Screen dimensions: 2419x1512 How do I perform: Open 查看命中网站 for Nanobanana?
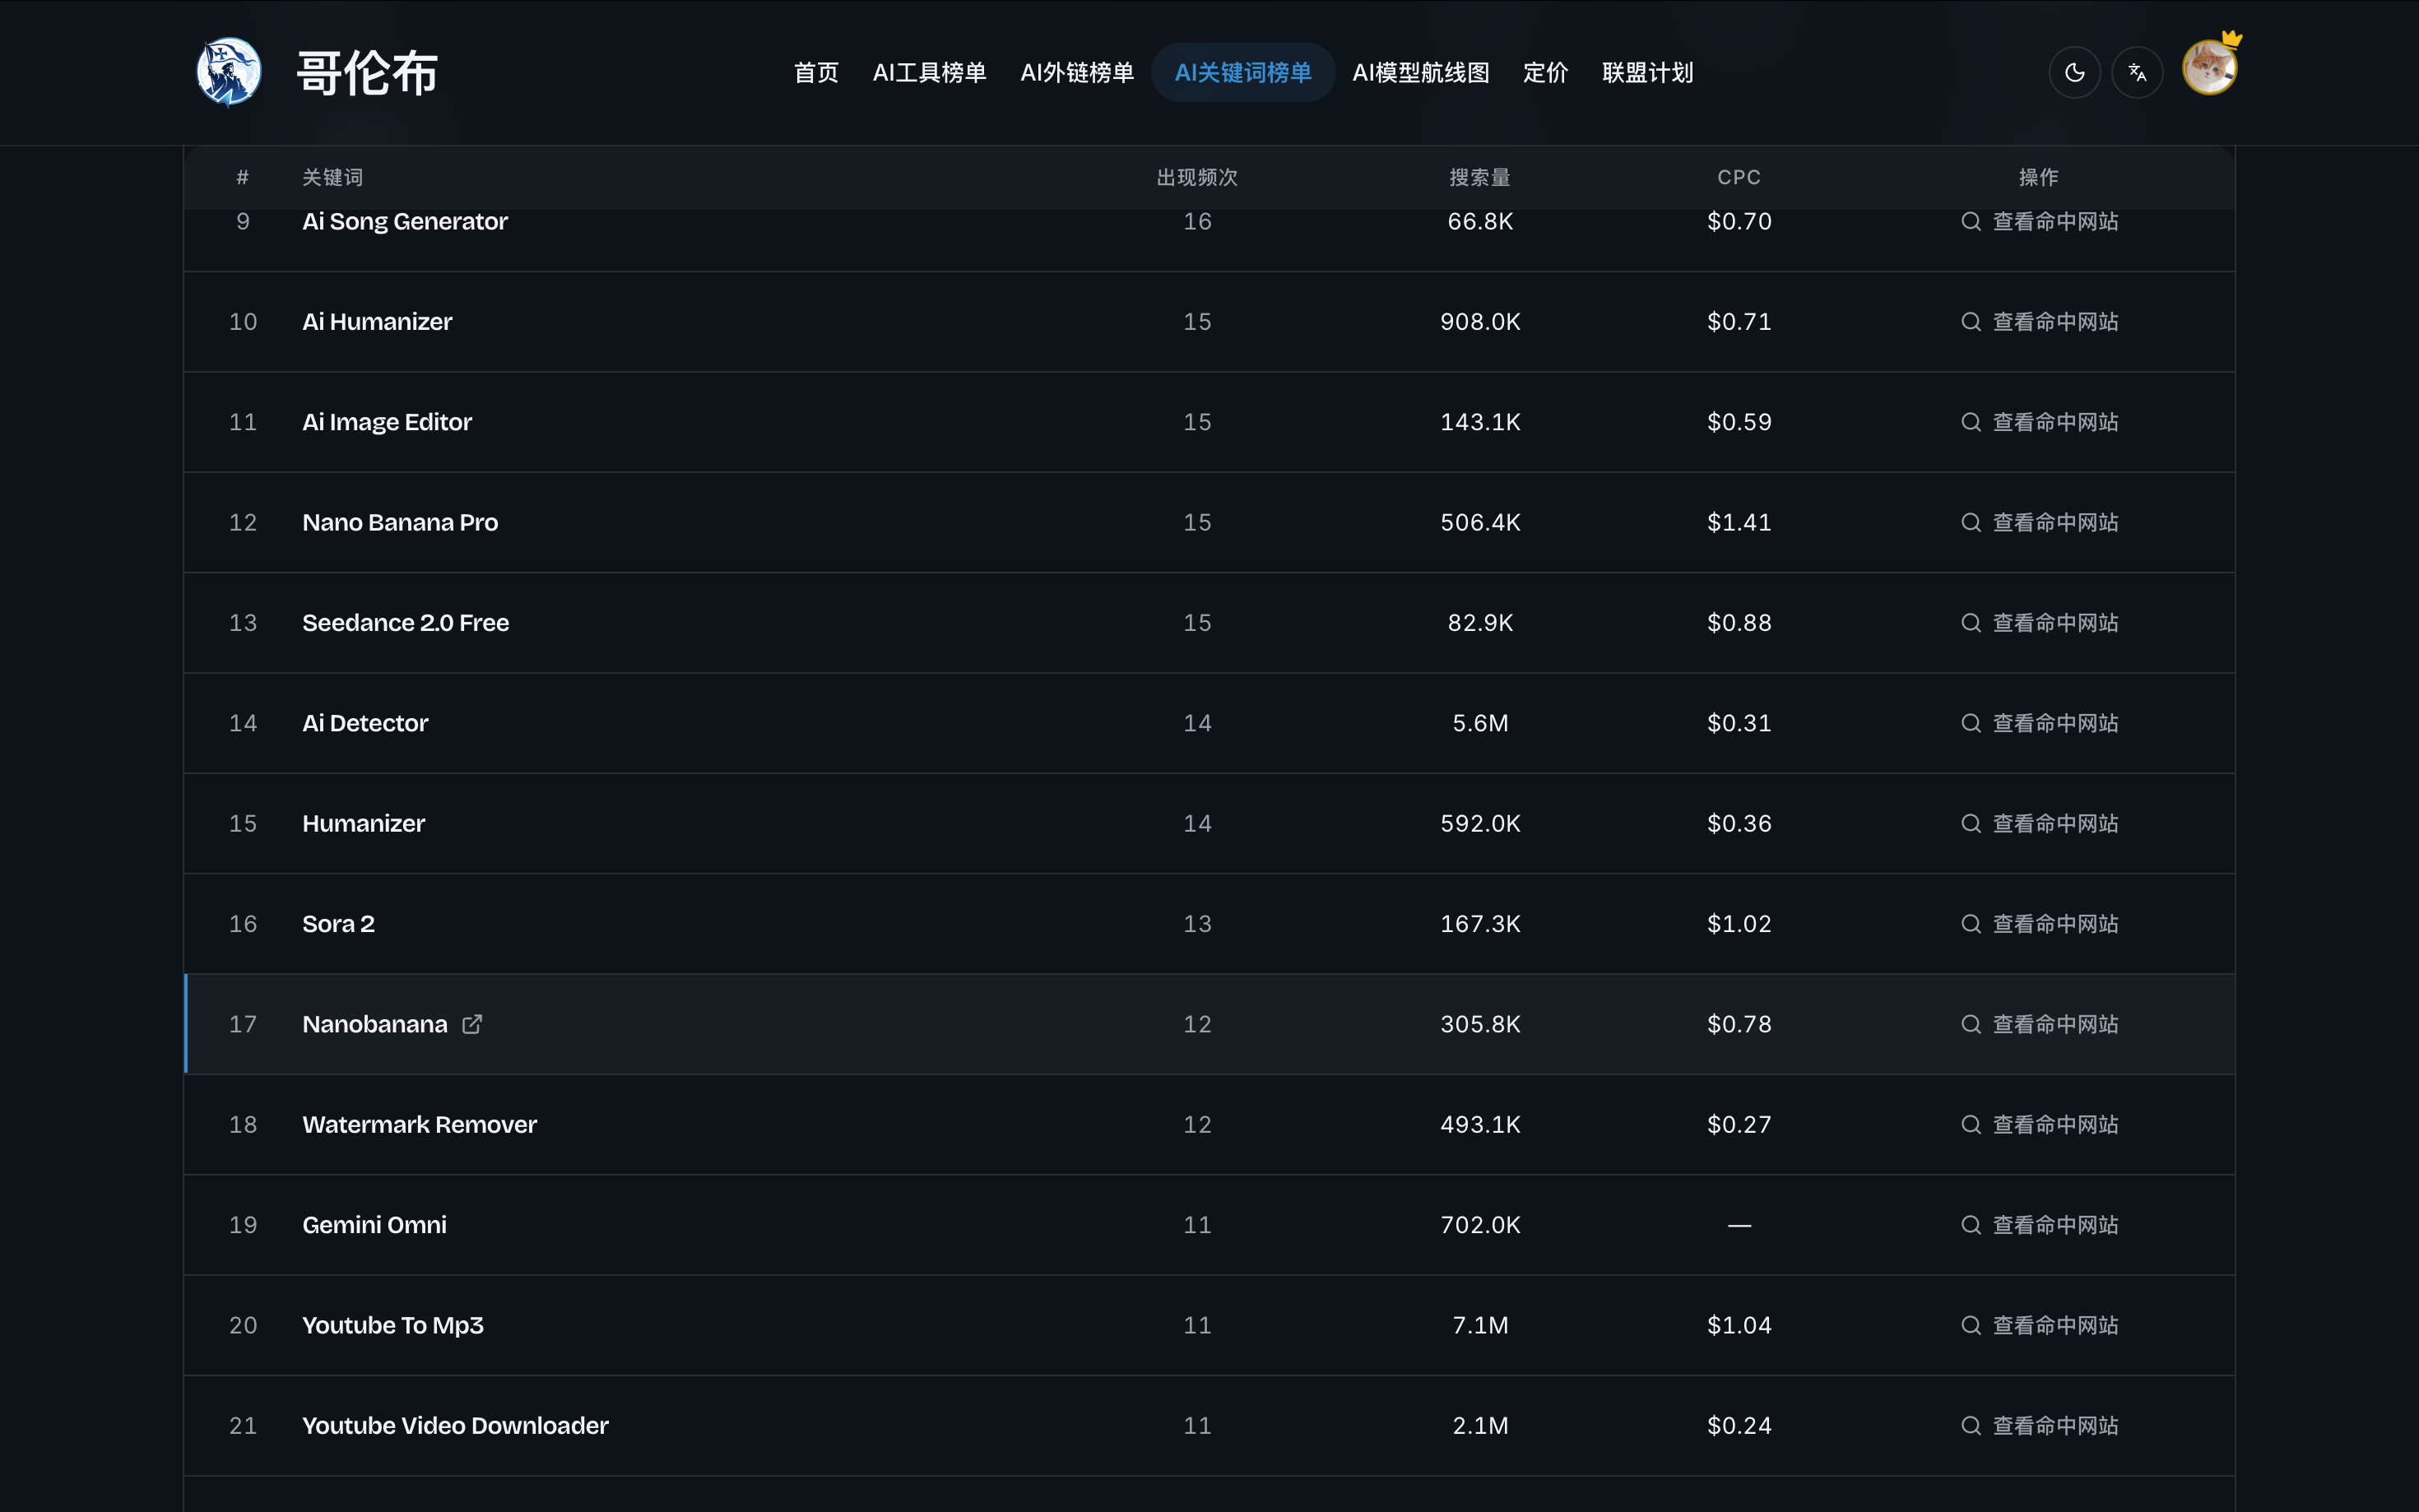[2040, 1024]
